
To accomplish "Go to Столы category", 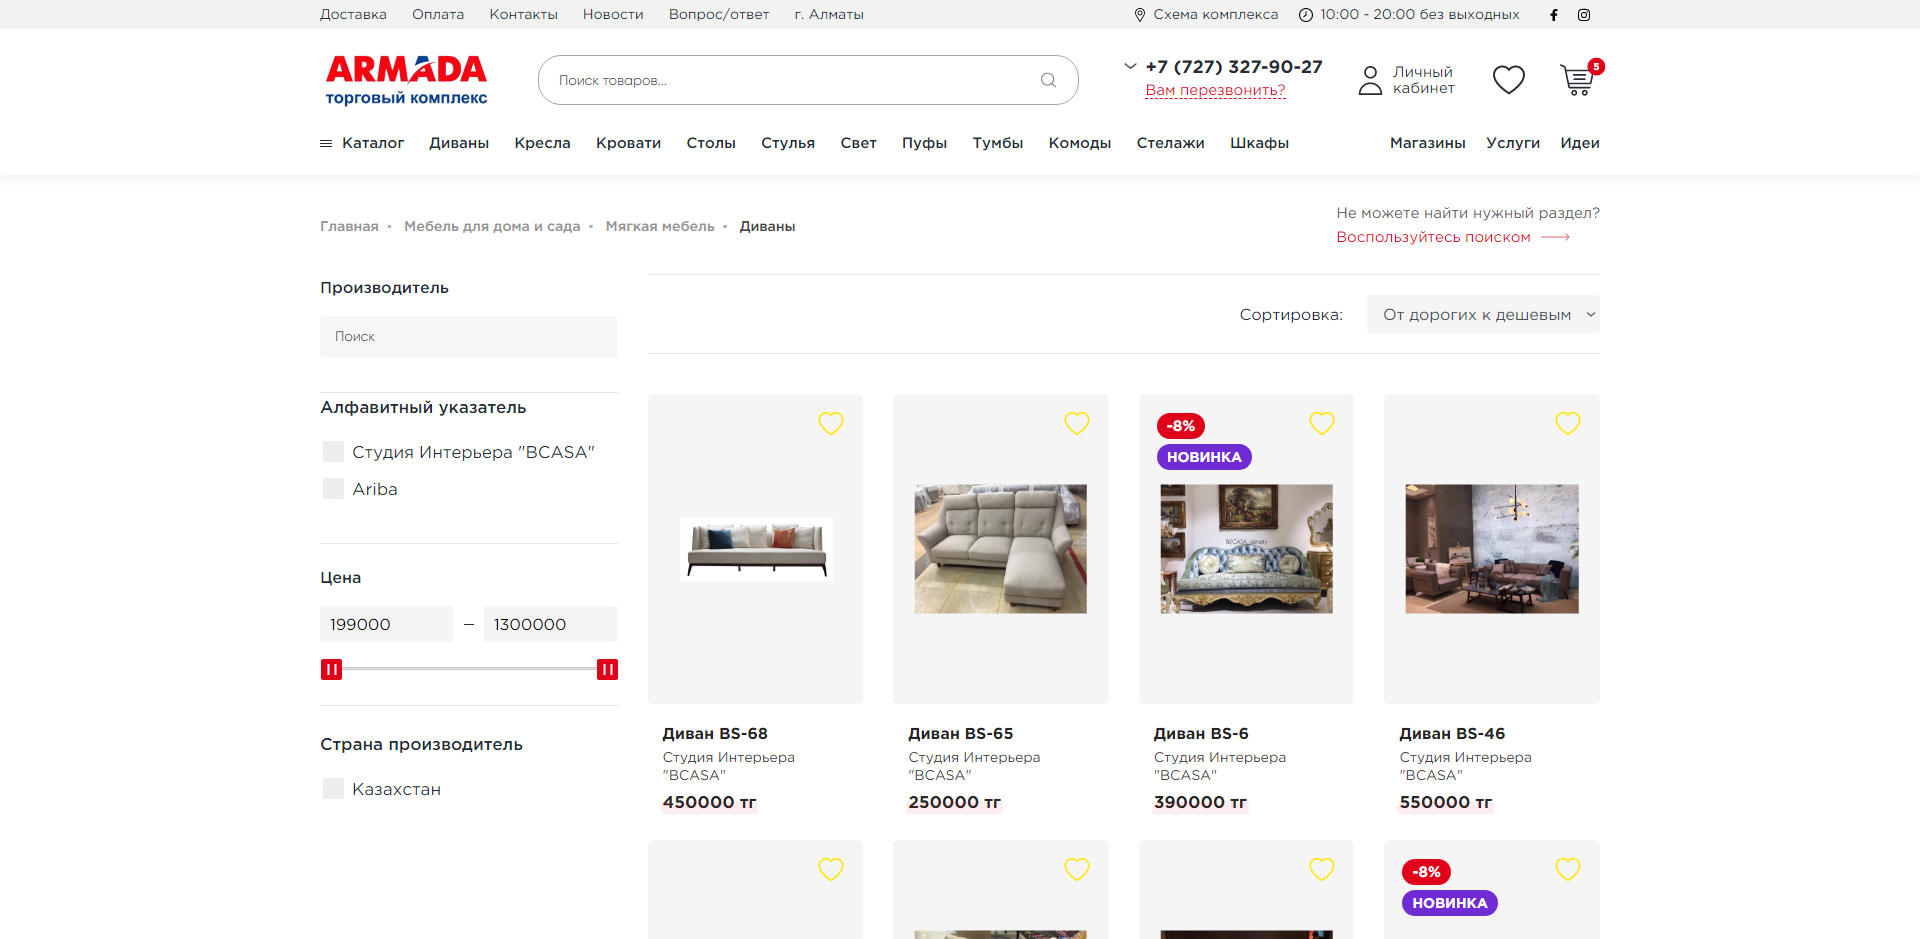I will tap(711, 143).
